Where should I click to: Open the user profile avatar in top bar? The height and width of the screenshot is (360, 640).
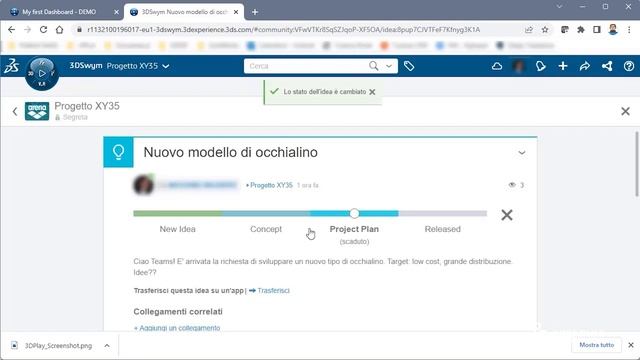click(518, 66)
